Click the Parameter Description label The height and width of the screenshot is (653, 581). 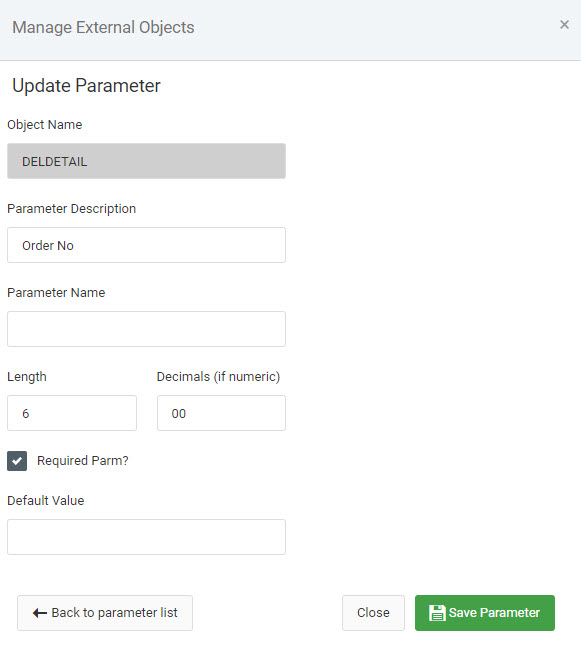pyautogui.click(x=72, y=209)
